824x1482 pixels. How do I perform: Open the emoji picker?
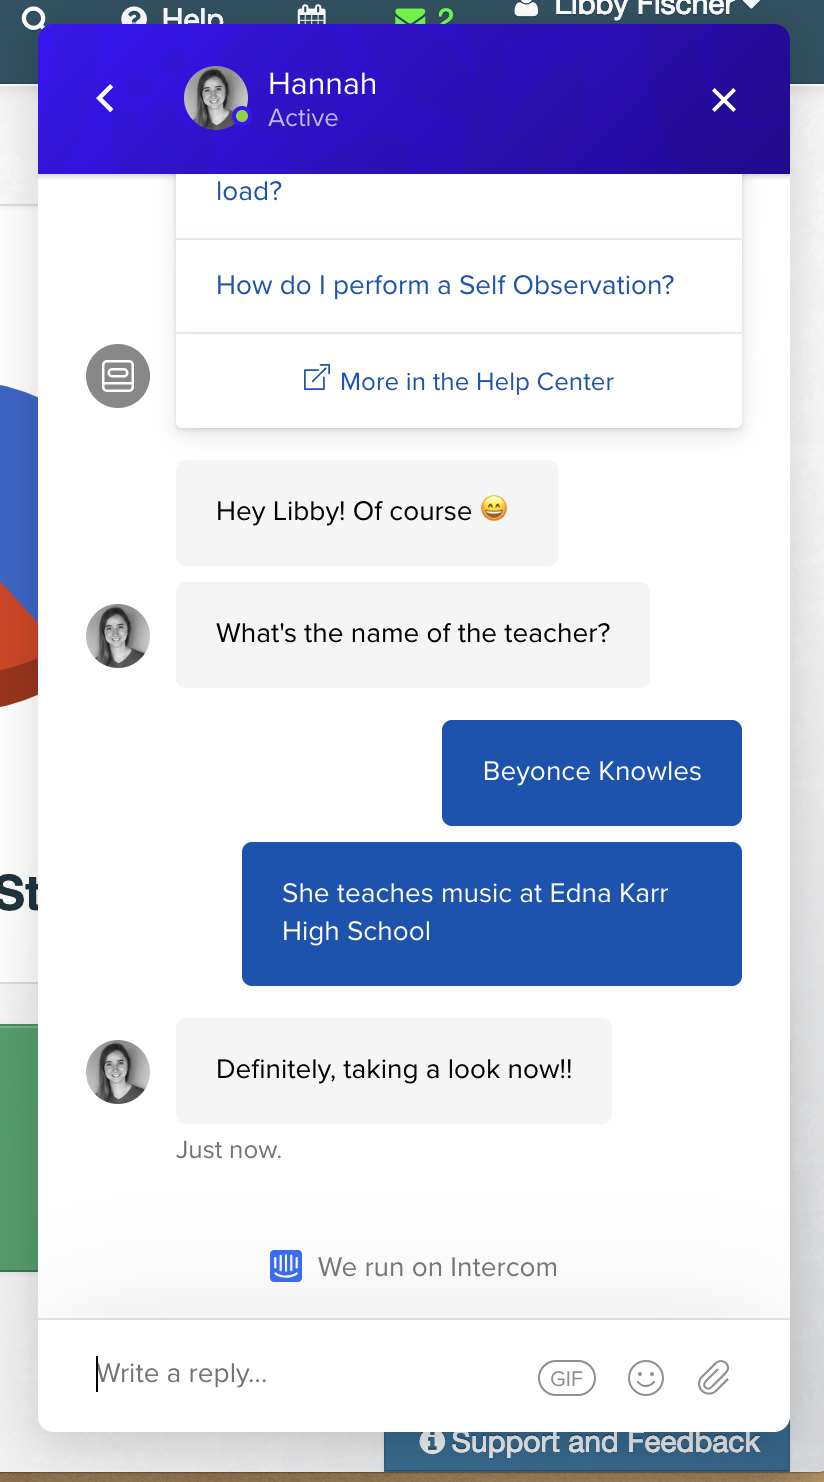click(x=646, y=1378)
